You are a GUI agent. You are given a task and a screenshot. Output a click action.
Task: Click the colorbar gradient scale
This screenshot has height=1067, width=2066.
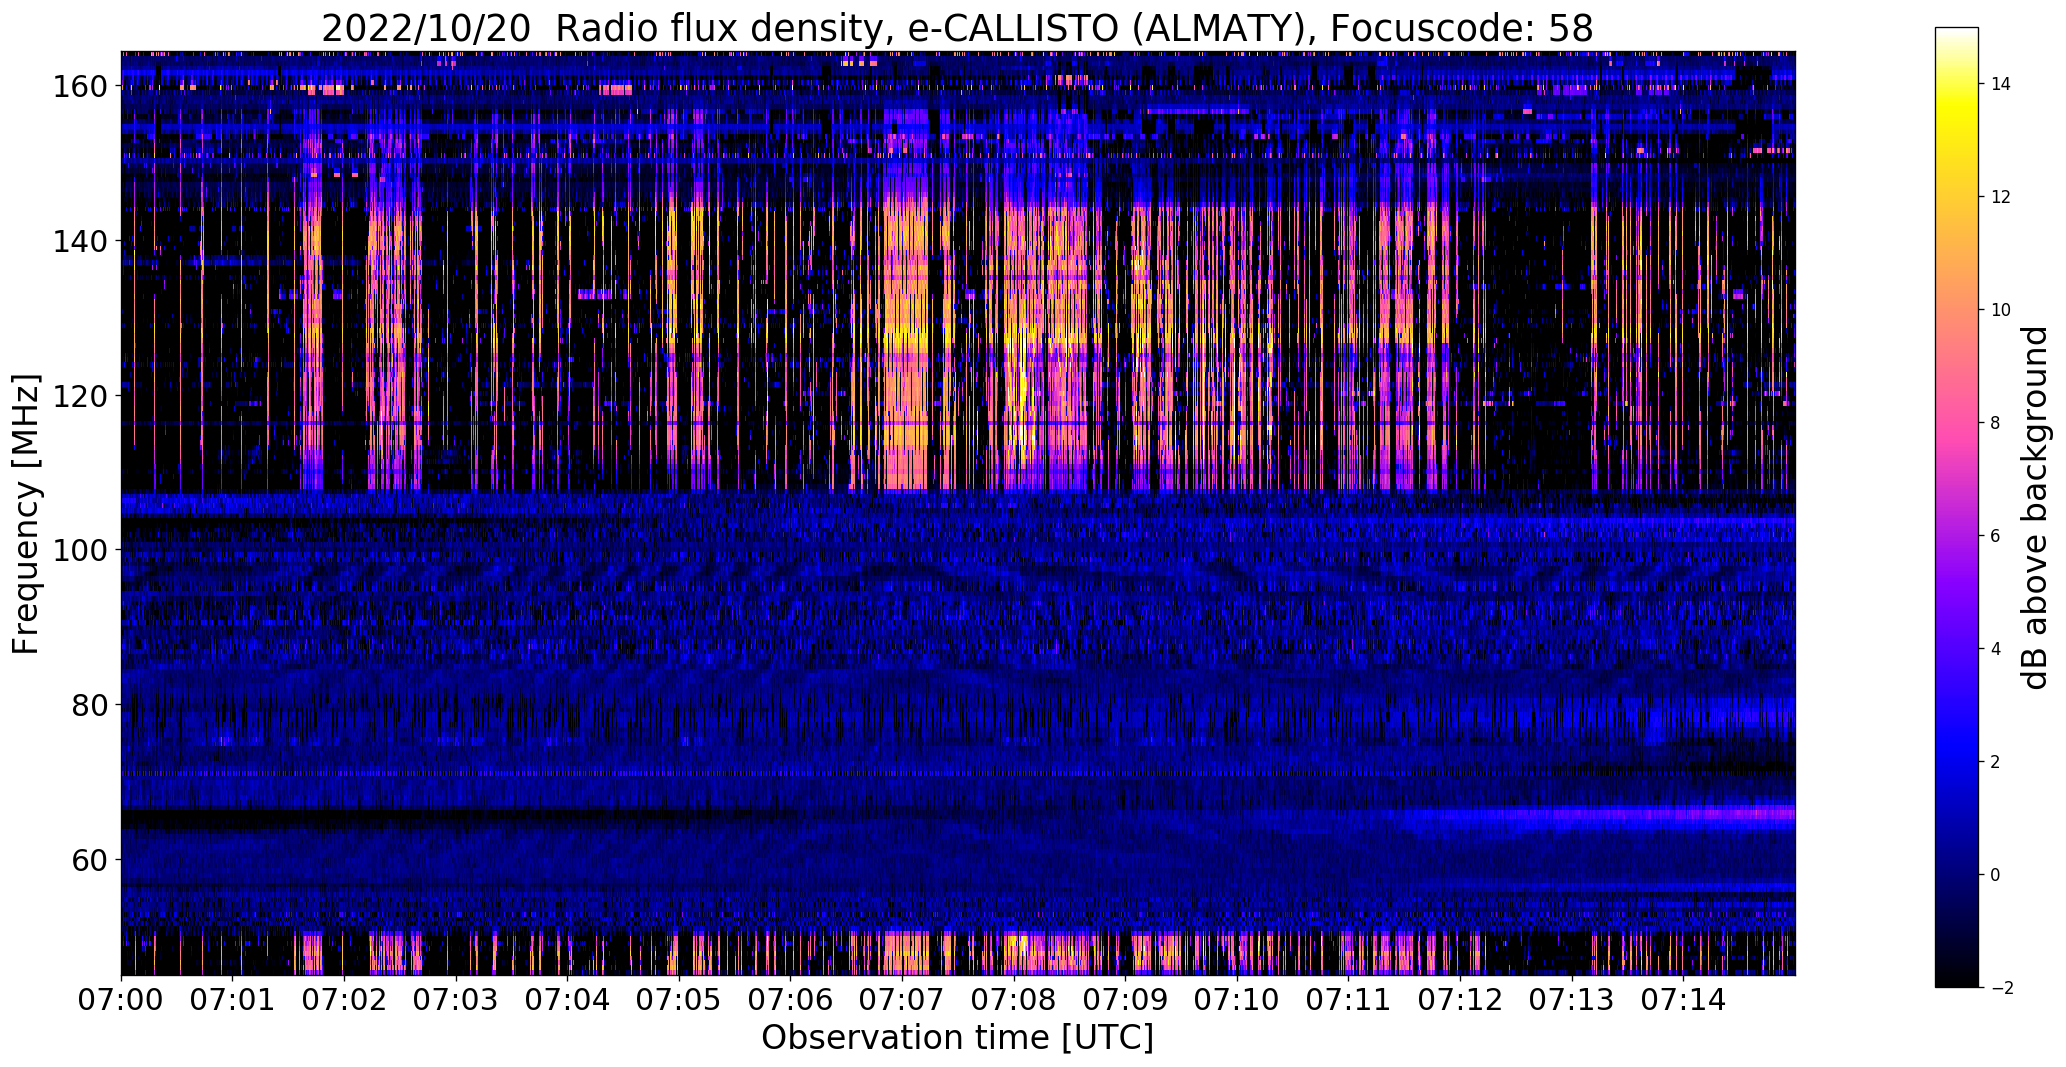1957,507
